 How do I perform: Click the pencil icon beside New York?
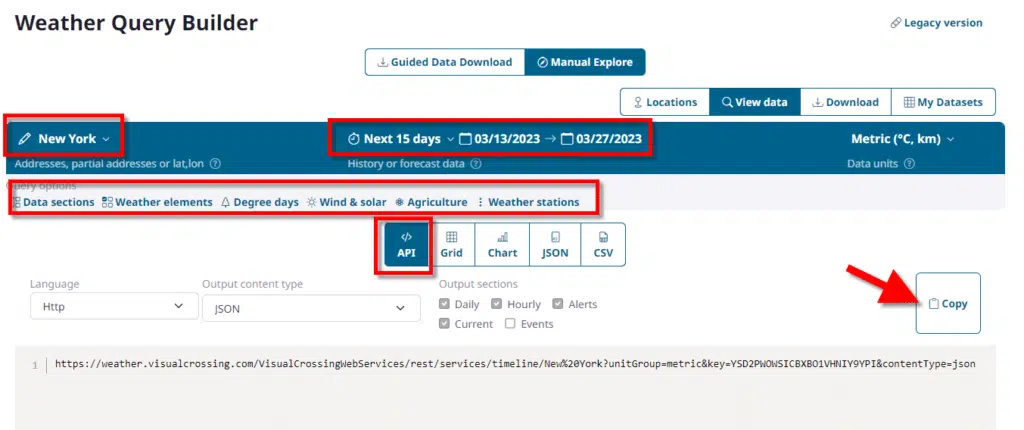coord(25,139)
